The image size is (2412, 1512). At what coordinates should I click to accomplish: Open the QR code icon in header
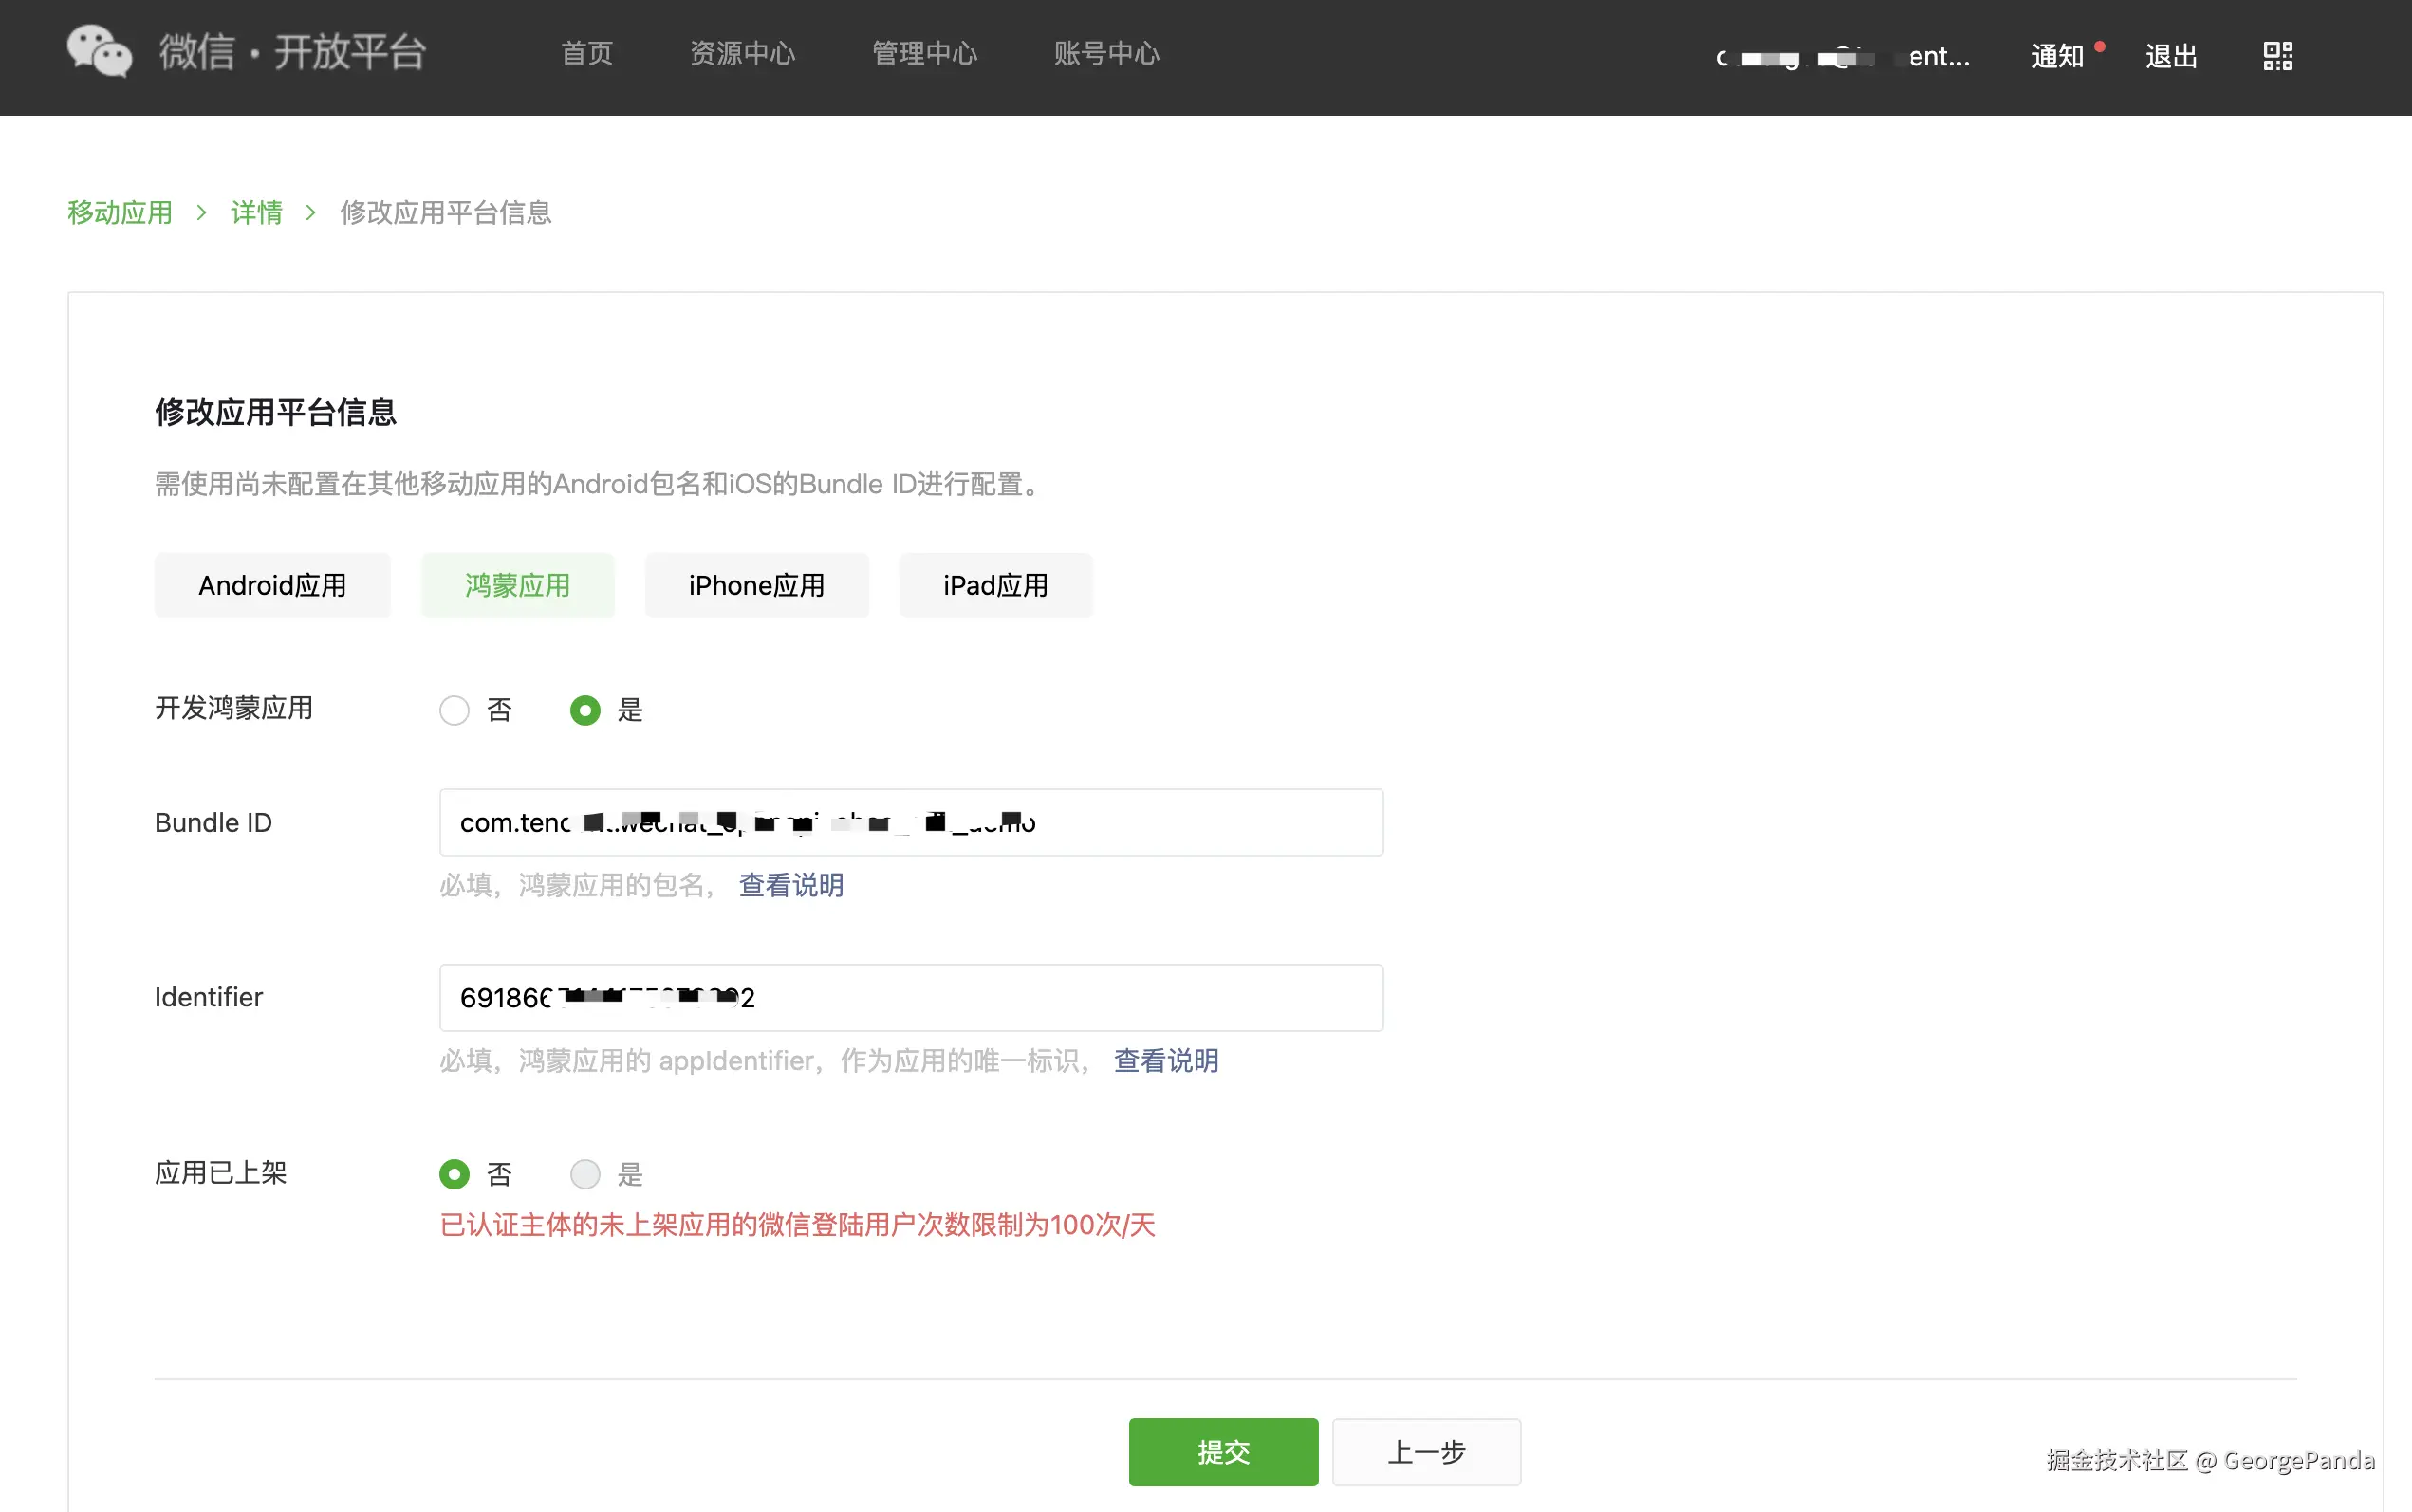[2277, 56]
